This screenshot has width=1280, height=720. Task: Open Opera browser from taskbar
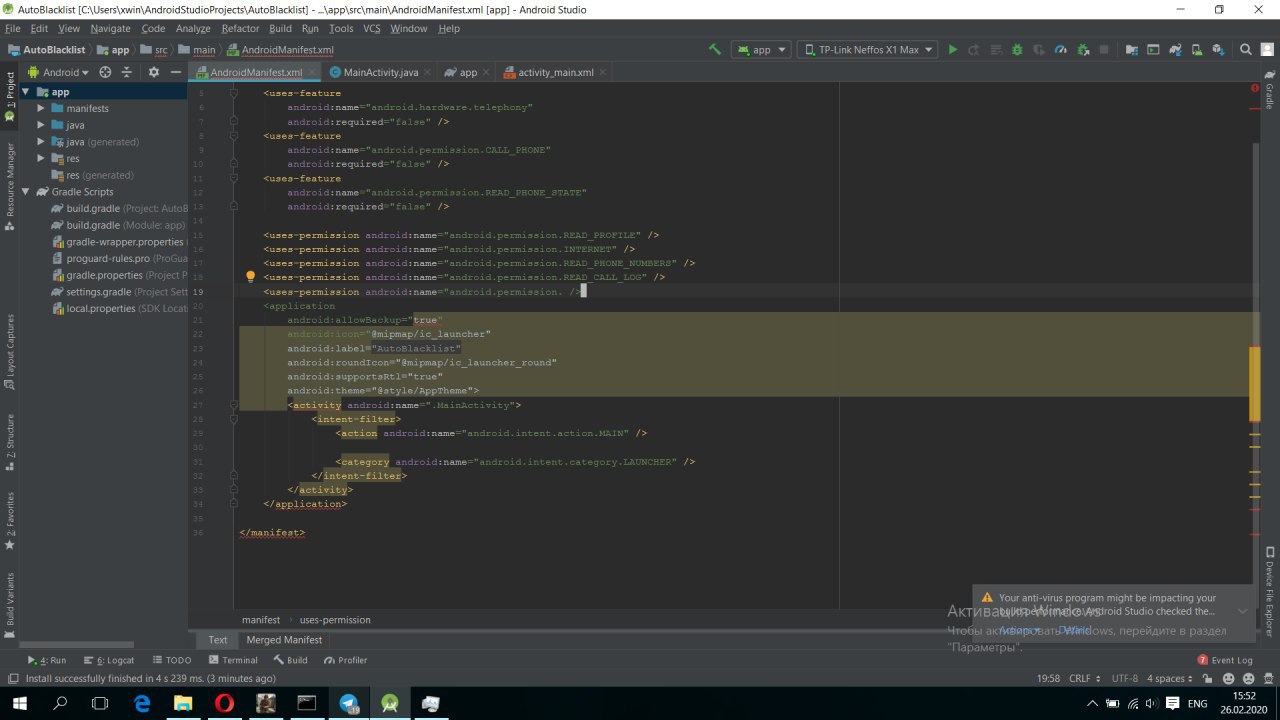point(224,703)
